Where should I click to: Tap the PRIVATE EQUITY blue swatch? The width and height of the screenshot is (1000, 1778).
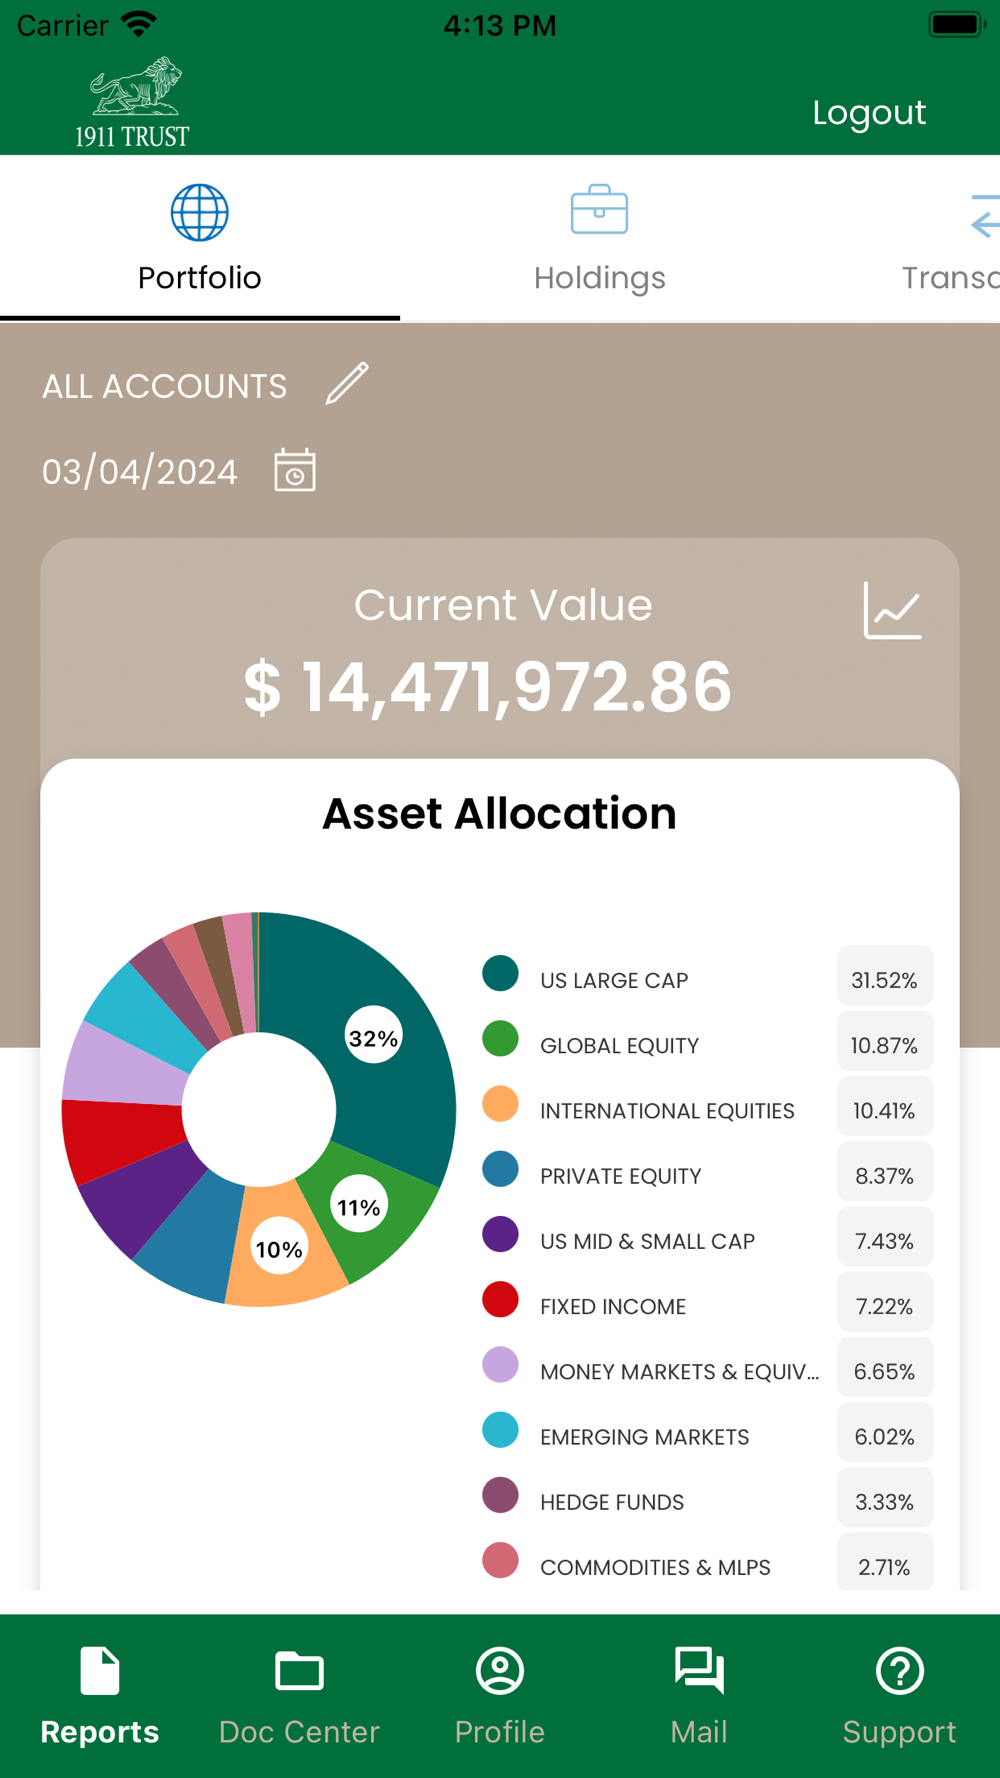[500, 1169]
